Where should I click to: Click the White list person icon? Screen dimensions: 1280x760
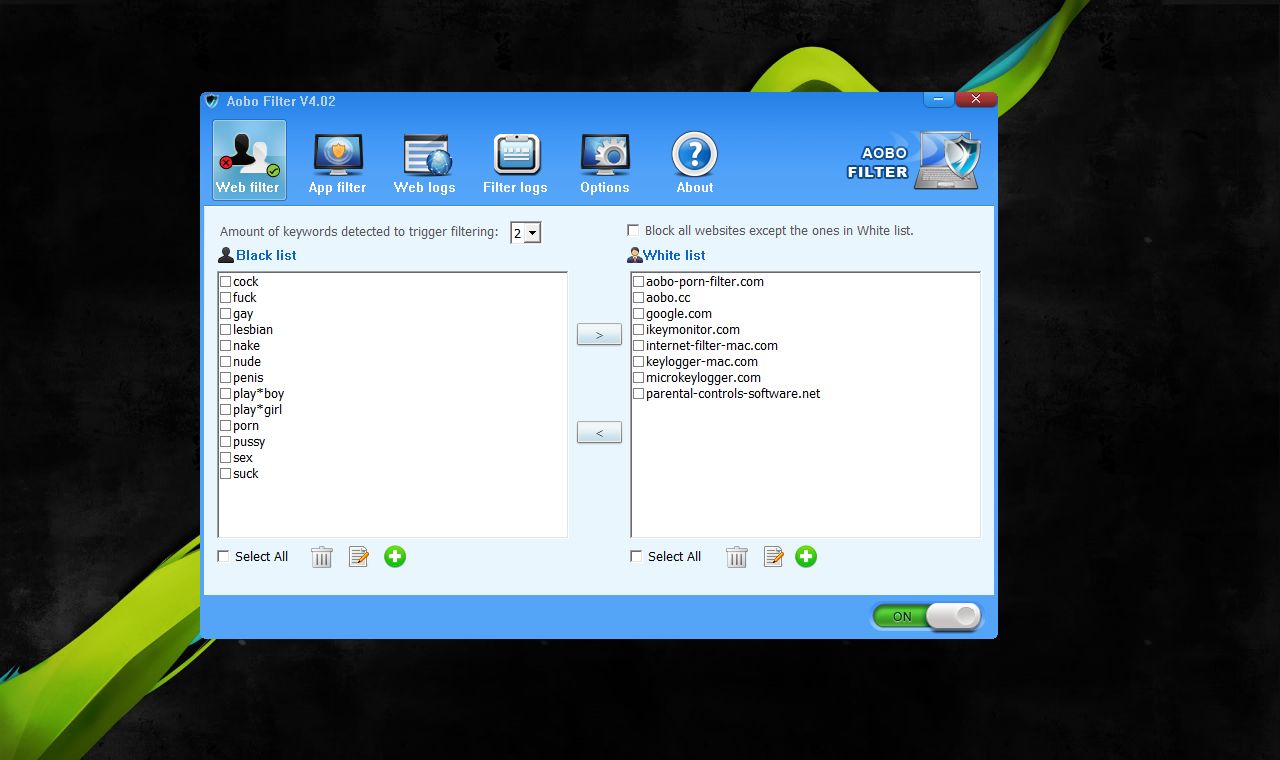pyautogui.click(x=635, y=255)
